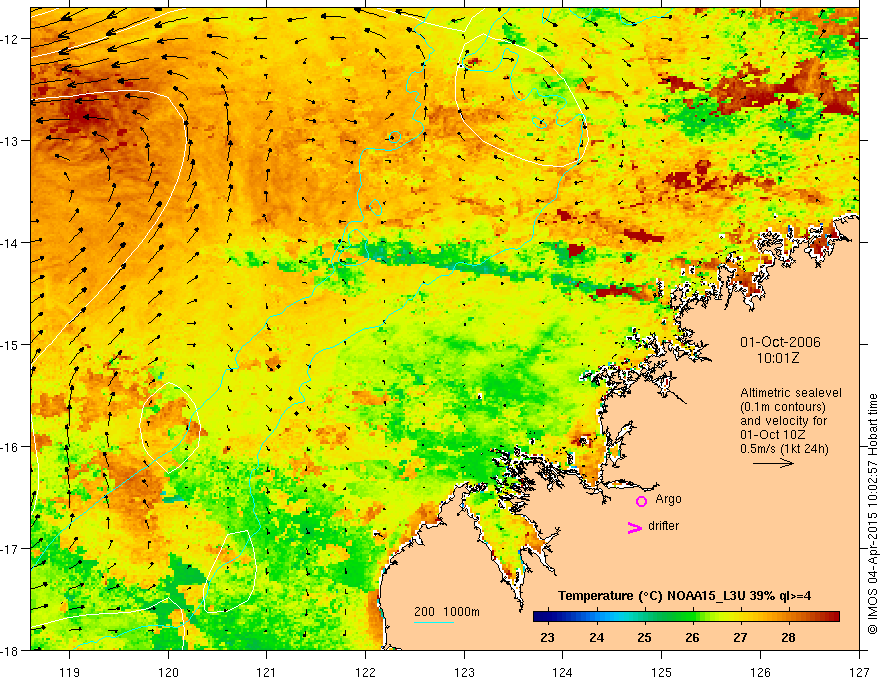Click the temperature color scale bar
Image resolution: width=880 pixels, height=680 pixels.
pyautogui.click(x=686, y=617)
